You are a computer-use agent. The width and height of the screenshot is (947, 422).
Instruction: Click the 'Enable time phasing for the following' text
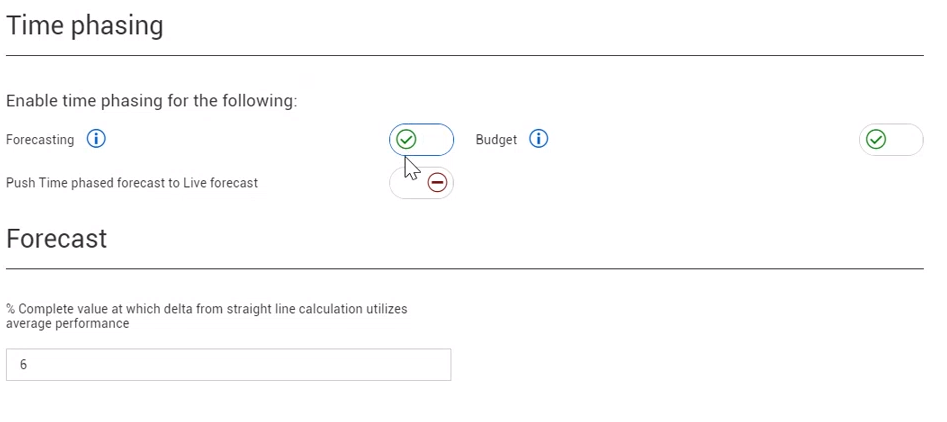point(151,101)
